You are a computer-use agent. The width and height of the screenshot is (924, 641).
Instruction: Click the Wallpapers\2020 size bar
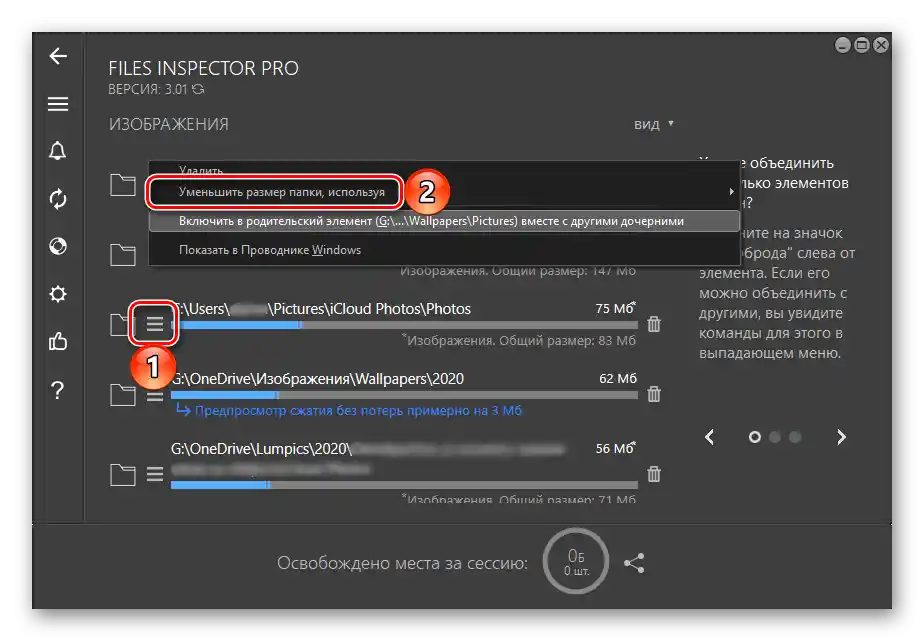(404, 395)
